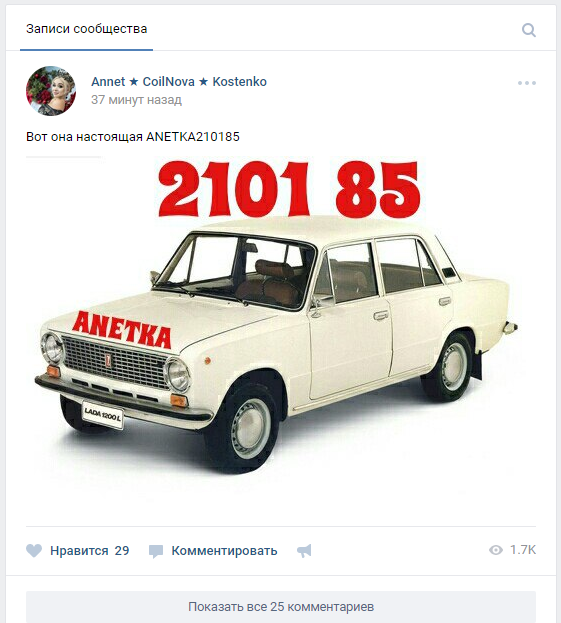Show who liked via the 29 count
The width and height of the screenshot is (561, 623).
(122, 551)
